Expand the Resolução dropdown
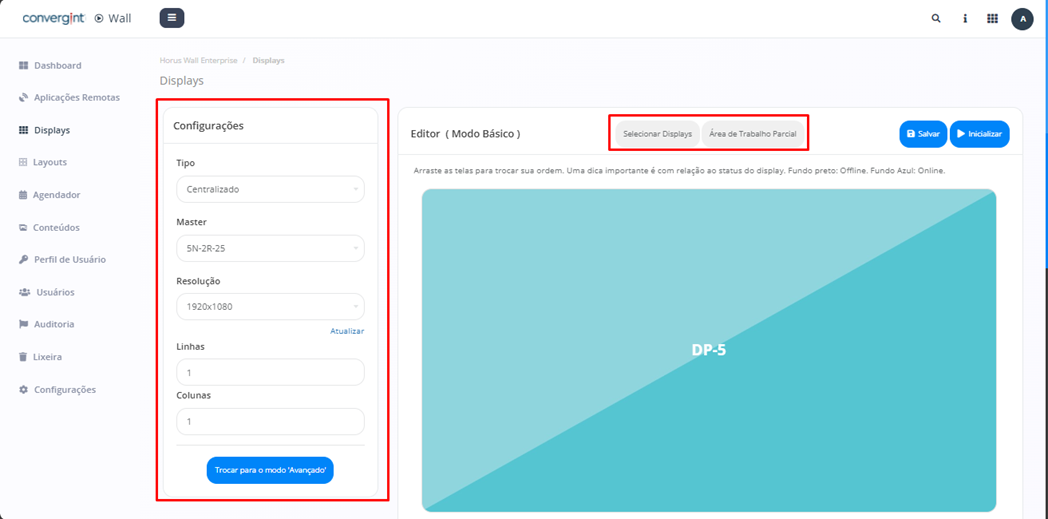The image size is (1048, 519). (270, 306)
